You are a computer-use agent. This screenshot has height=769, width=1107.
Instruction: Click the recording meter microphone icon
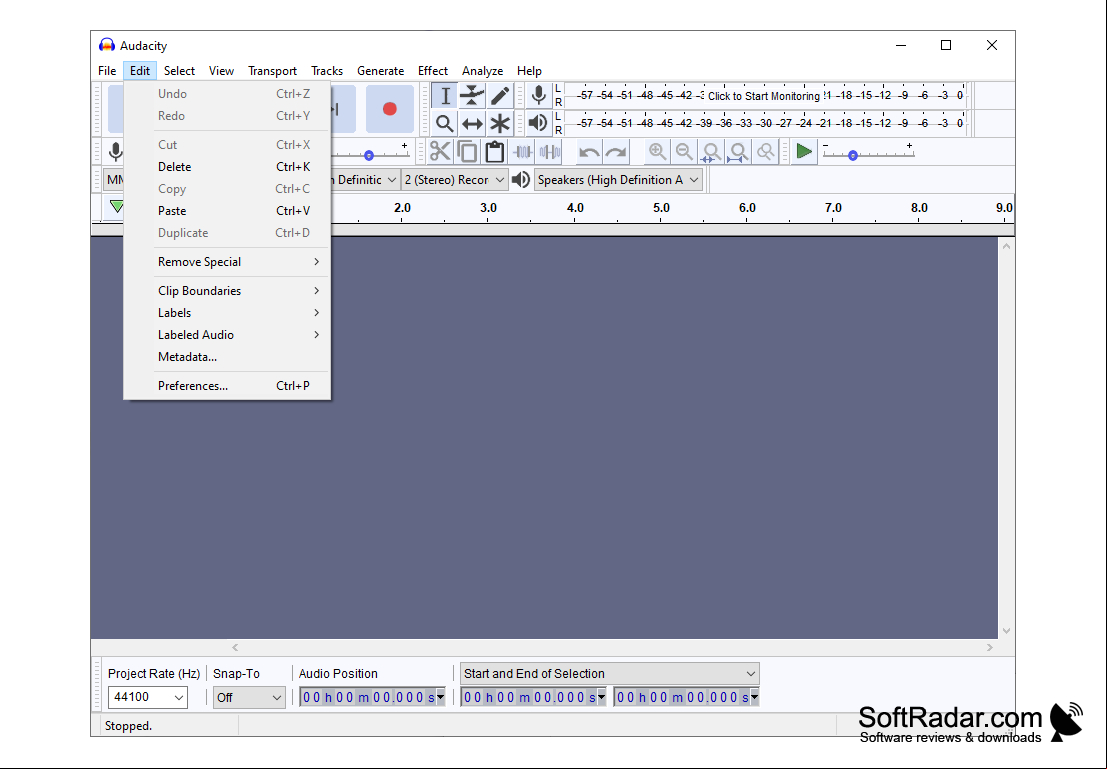pyautogui.click(x=539, y=95)
